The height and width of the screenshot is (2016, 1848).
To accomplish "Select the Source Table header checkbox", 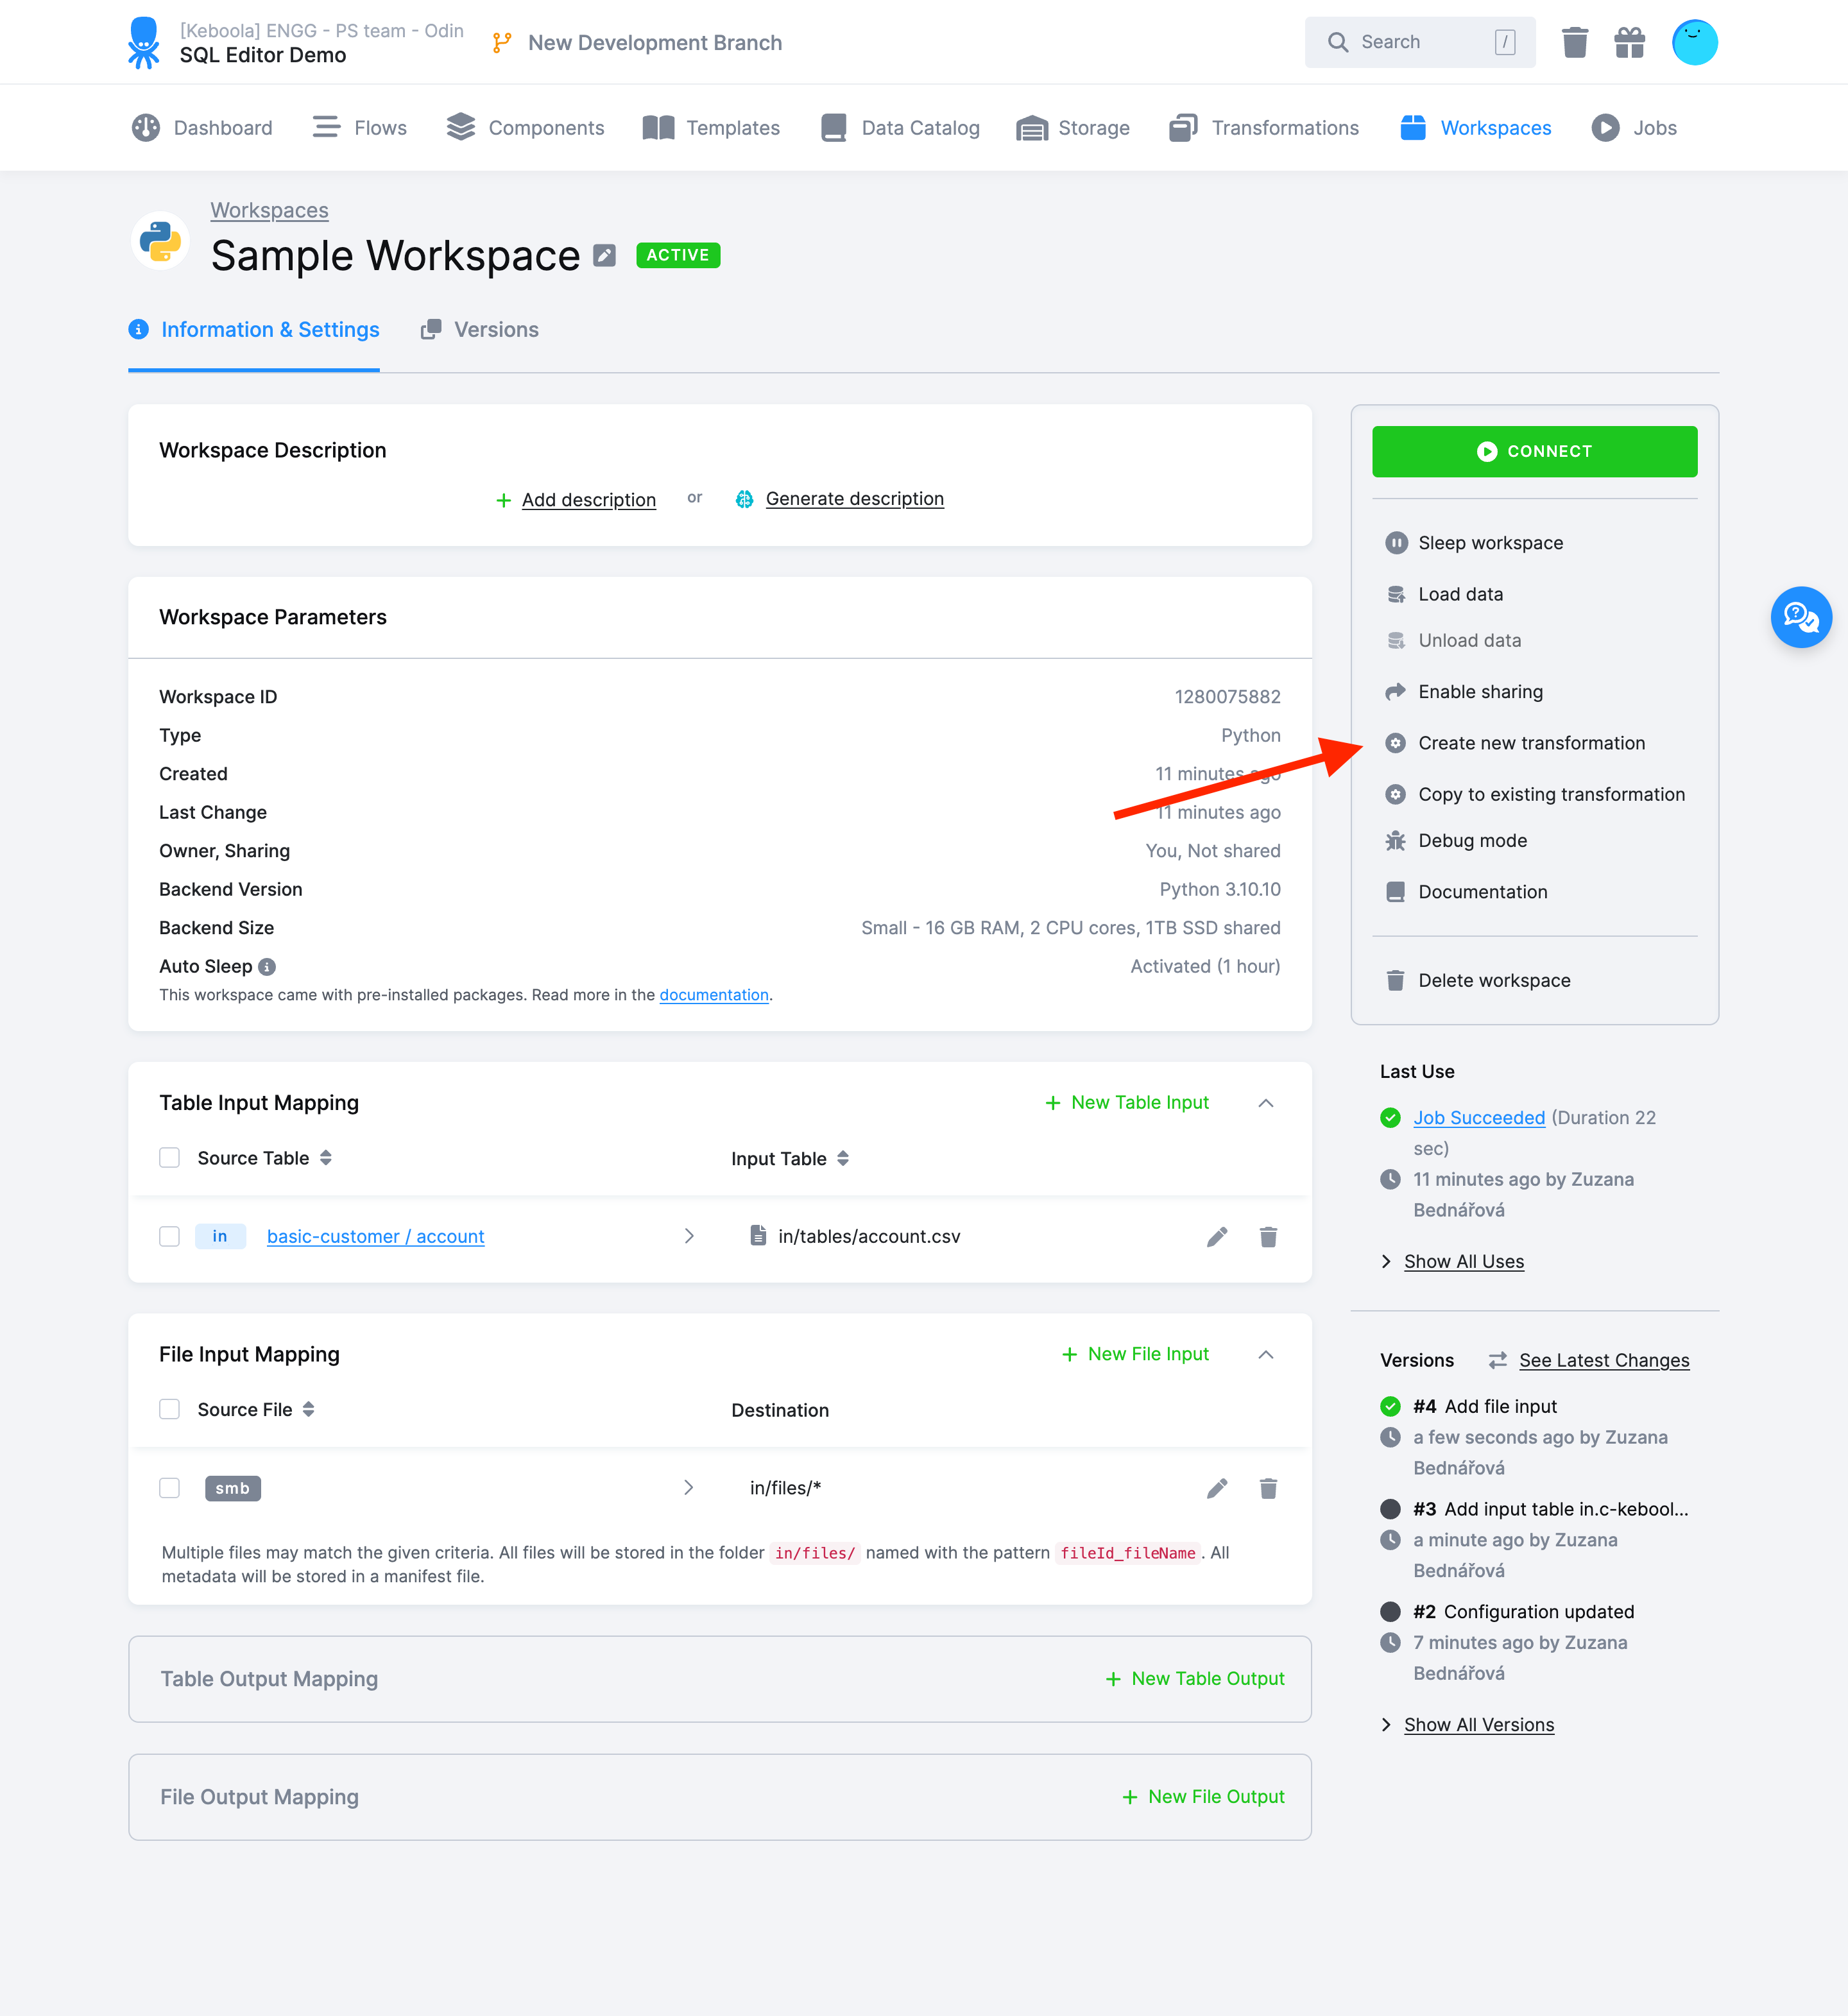I will pos(169,1157).
